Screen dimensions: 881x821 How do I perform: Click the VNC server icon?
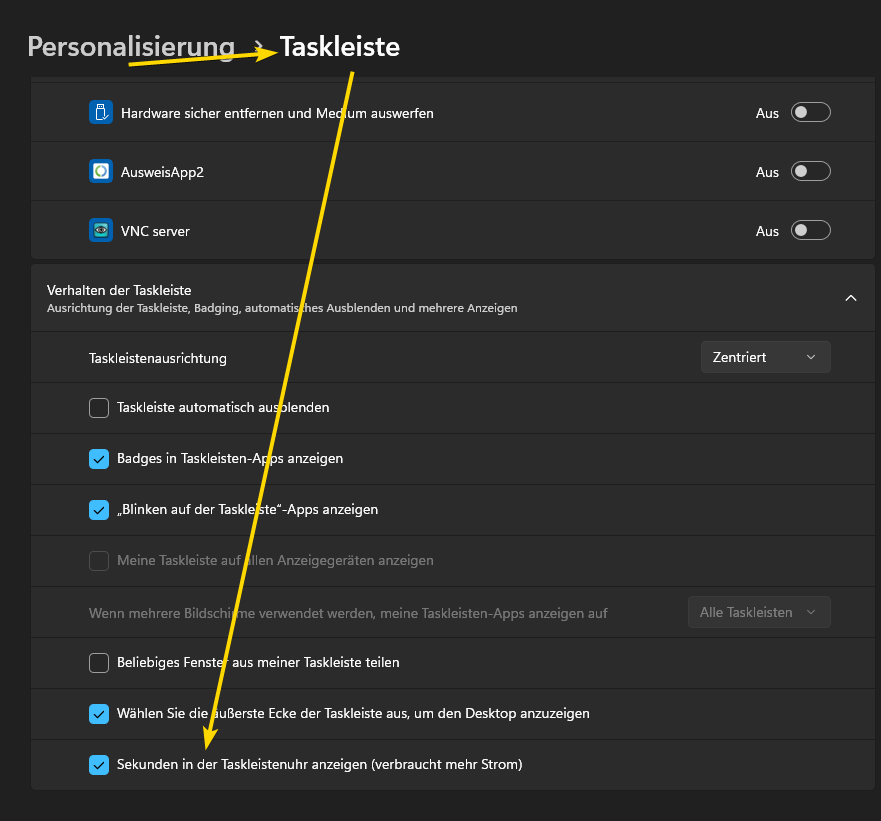(100, 230)
